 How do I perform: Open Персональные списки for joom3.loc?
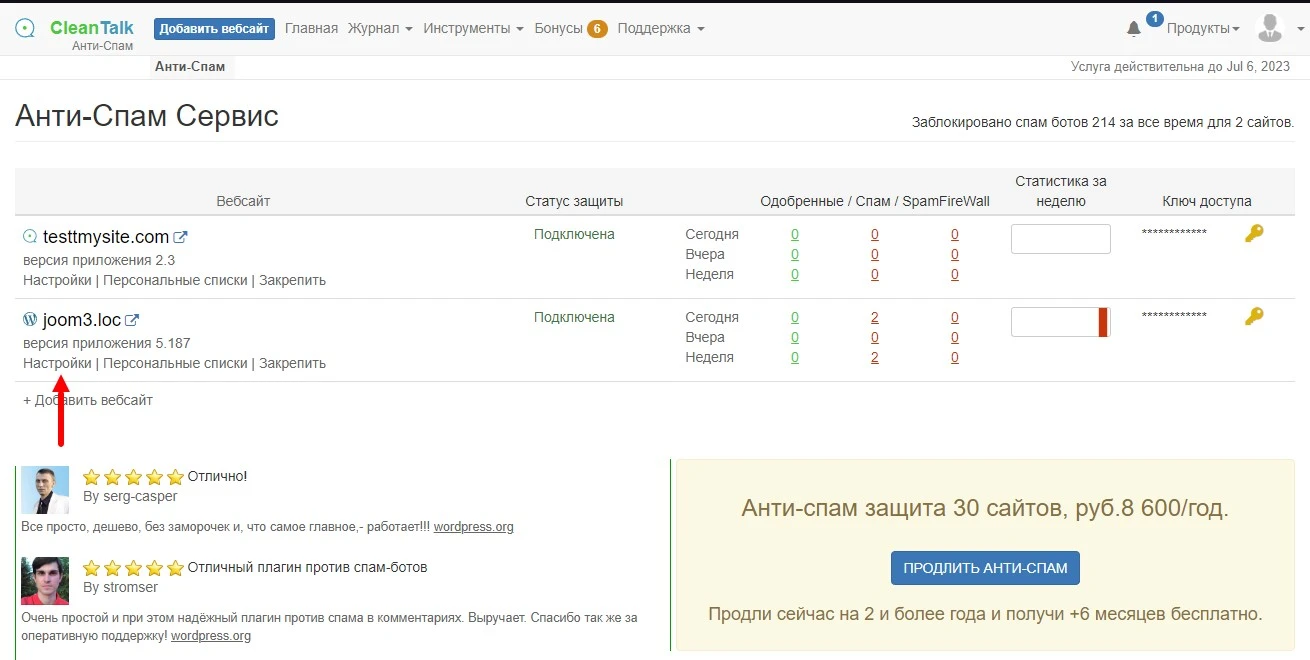coord(175,363)
